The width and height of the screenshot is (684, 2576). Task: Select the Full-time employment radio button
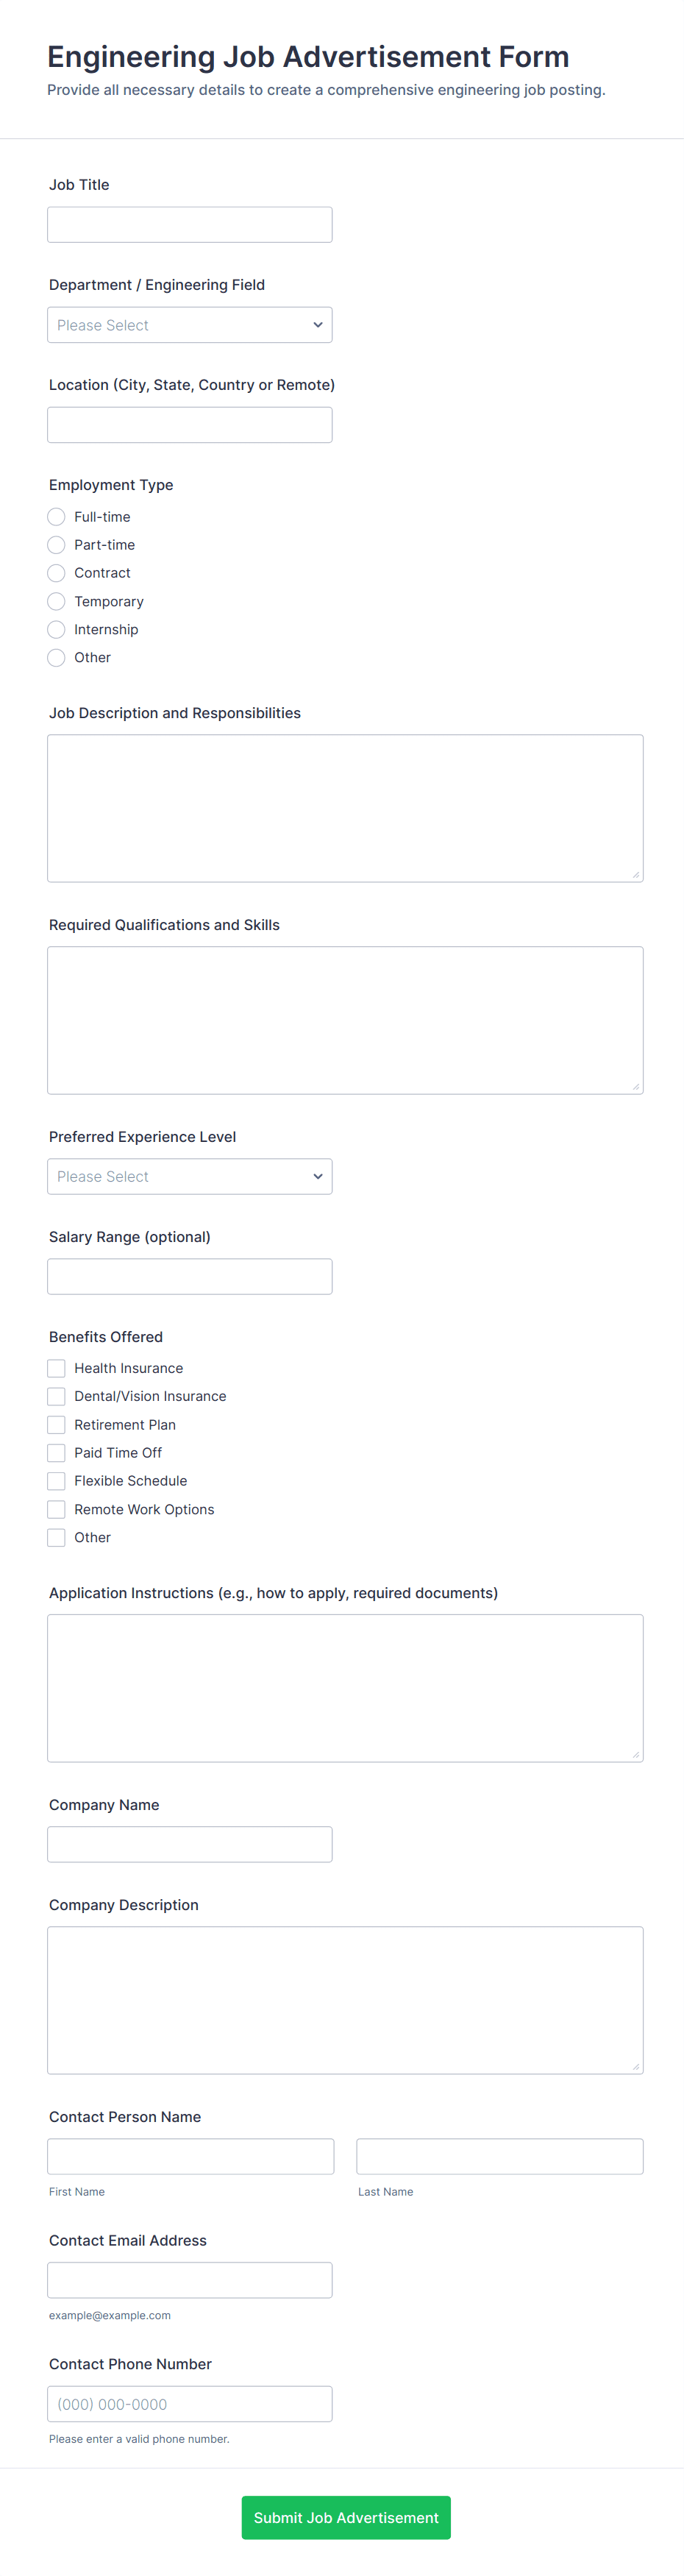(x=57, y=517)
